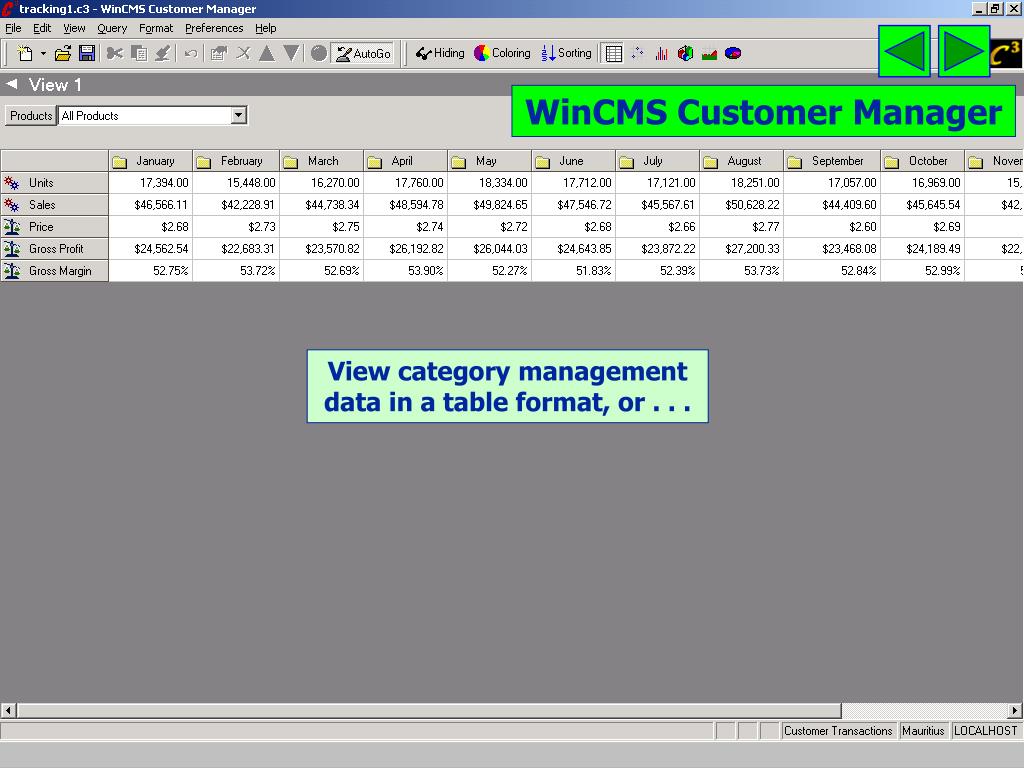Click the gray circle Stop icon

pyautogui.click(x=319, y=54)
